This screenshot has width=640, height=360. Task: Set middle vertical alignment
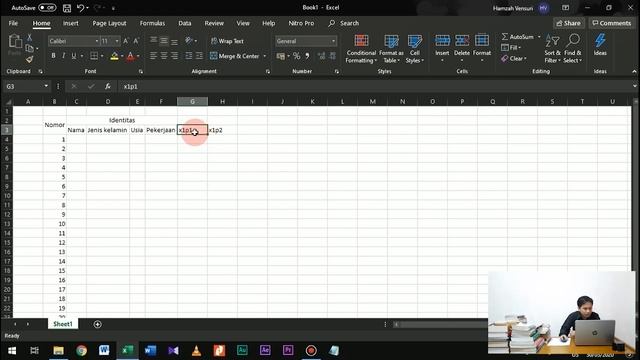coord(164,41)
